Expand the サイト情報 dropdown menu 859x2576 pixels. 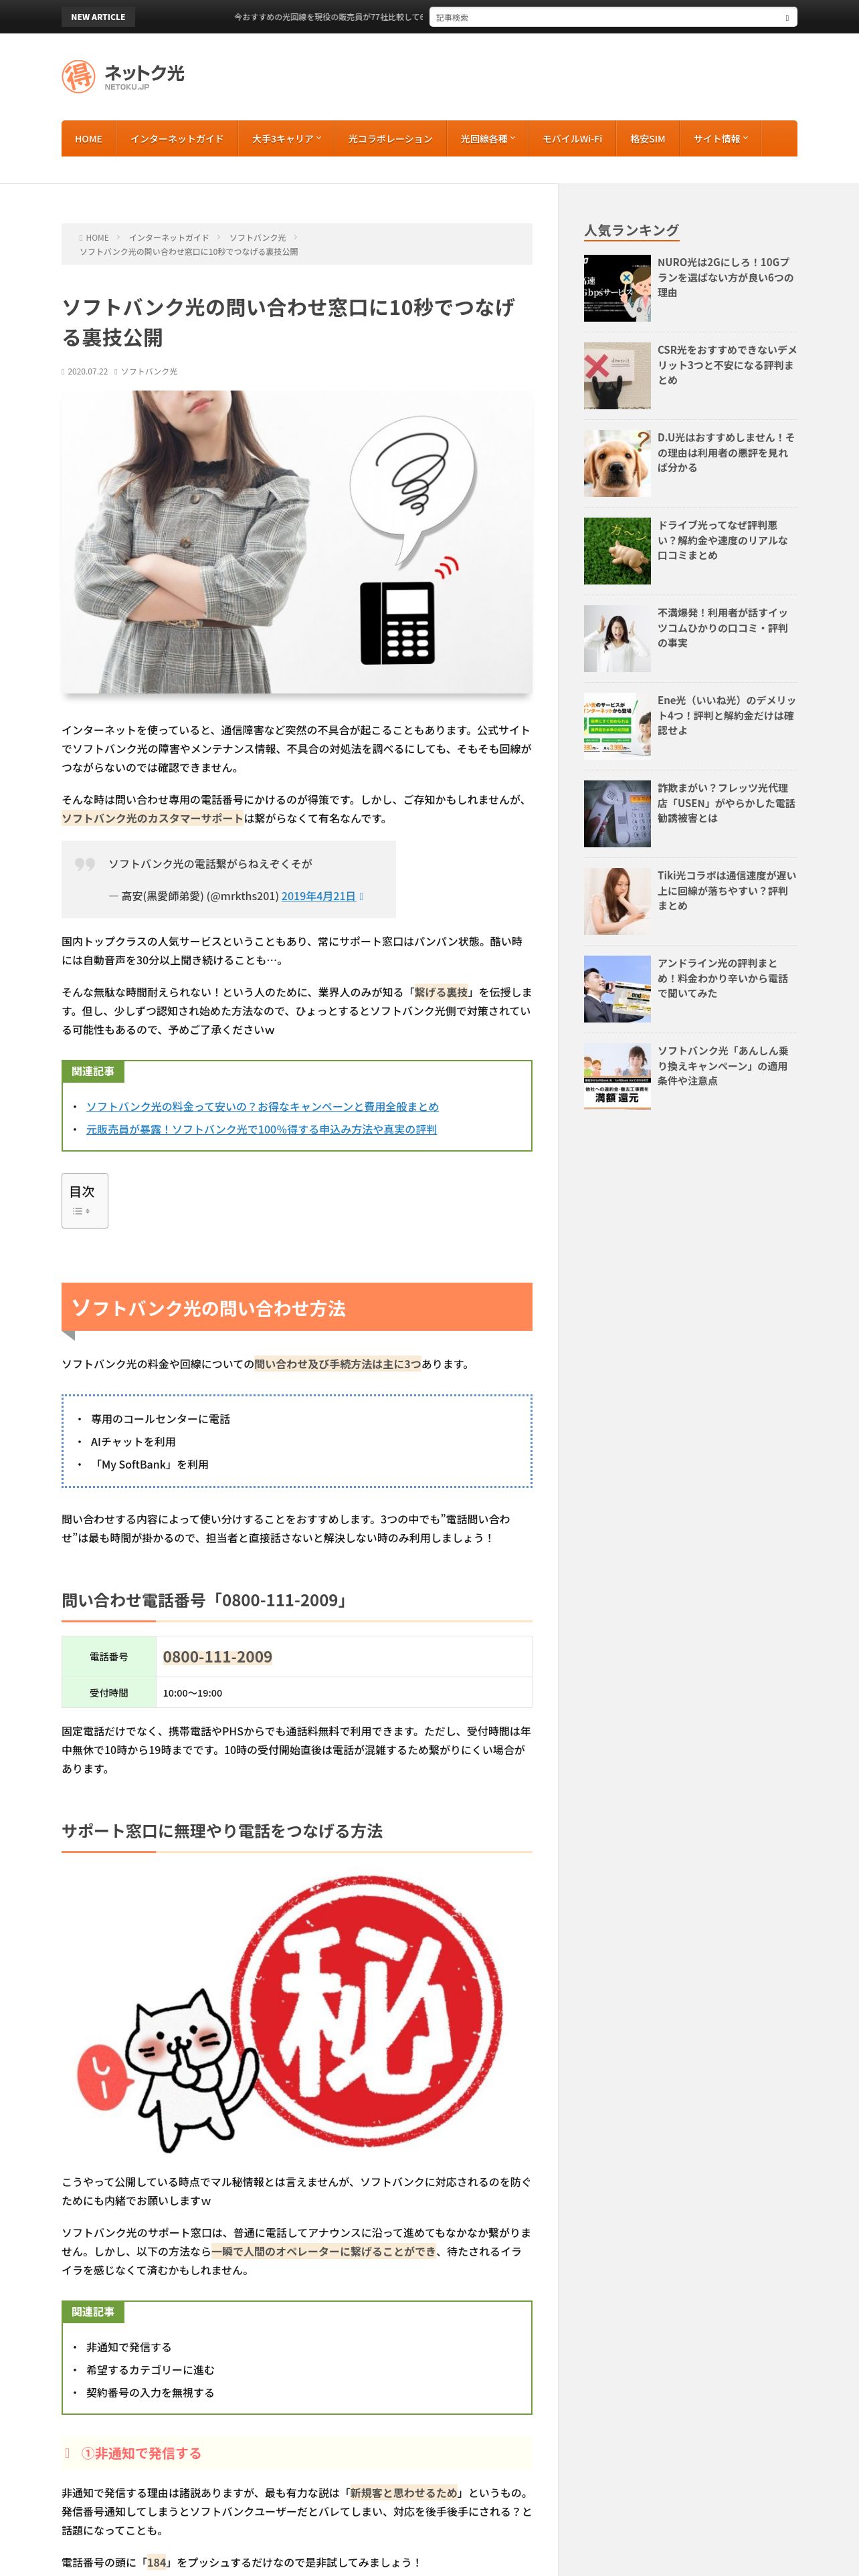pyautogui.click(x=721, y=139)
